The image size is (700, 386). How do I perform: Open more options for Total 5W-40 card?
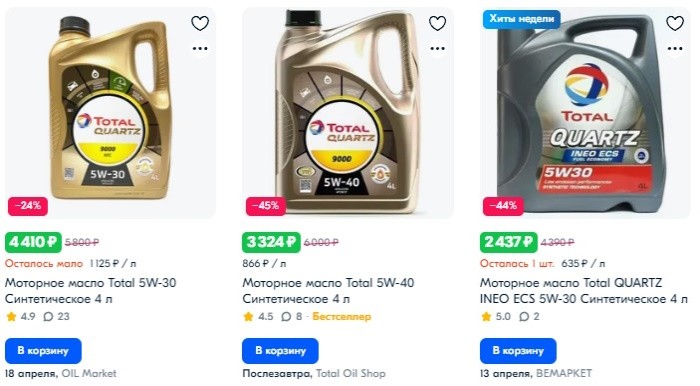click(438, 48)
